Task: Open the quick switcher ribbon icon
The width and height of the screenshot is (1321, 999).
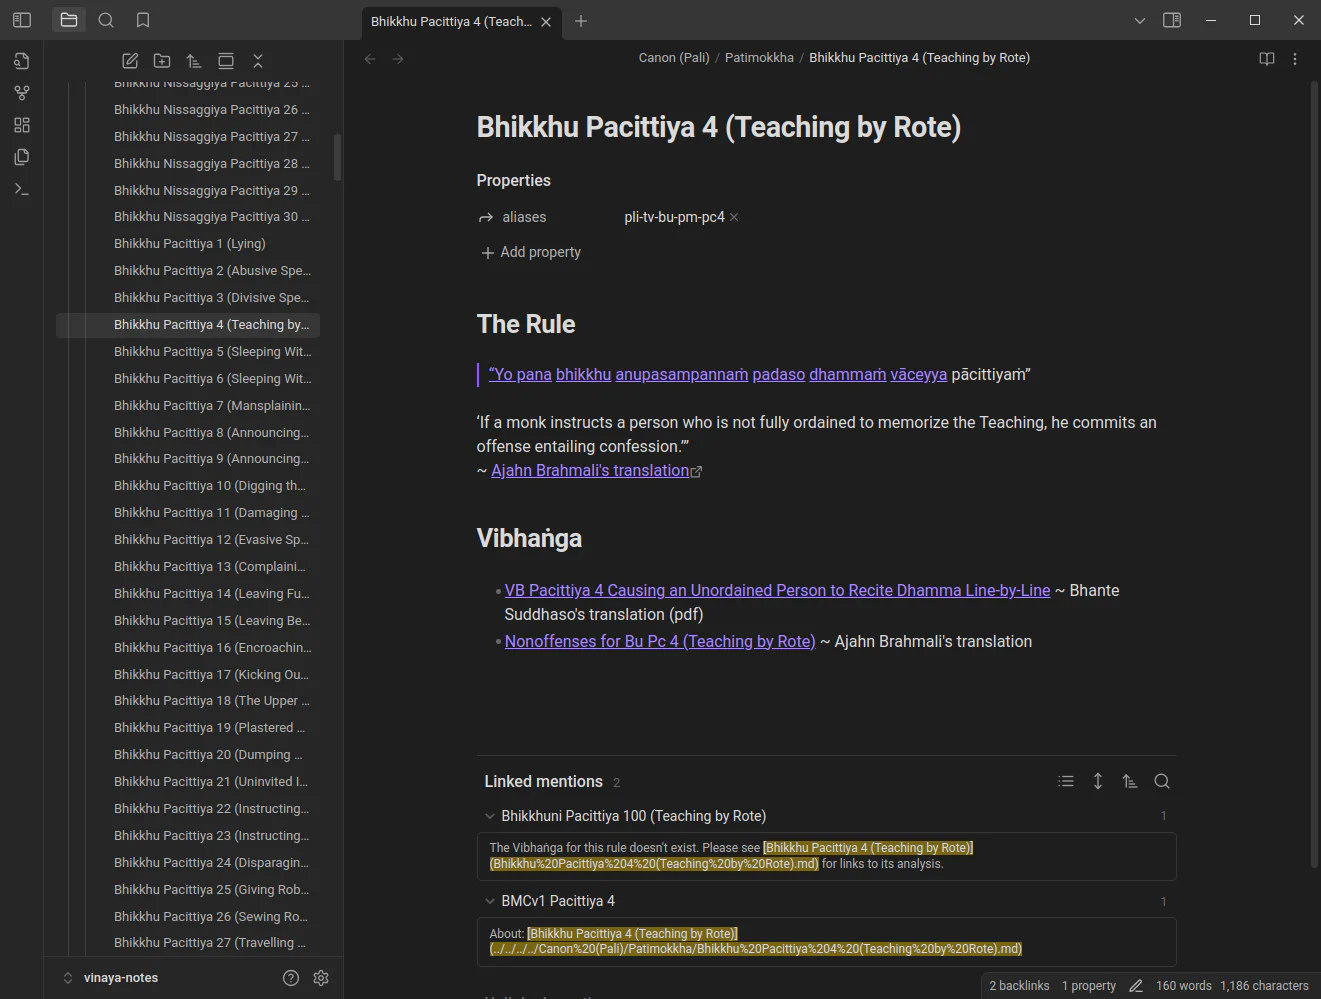Action: (x=22, y=61)
